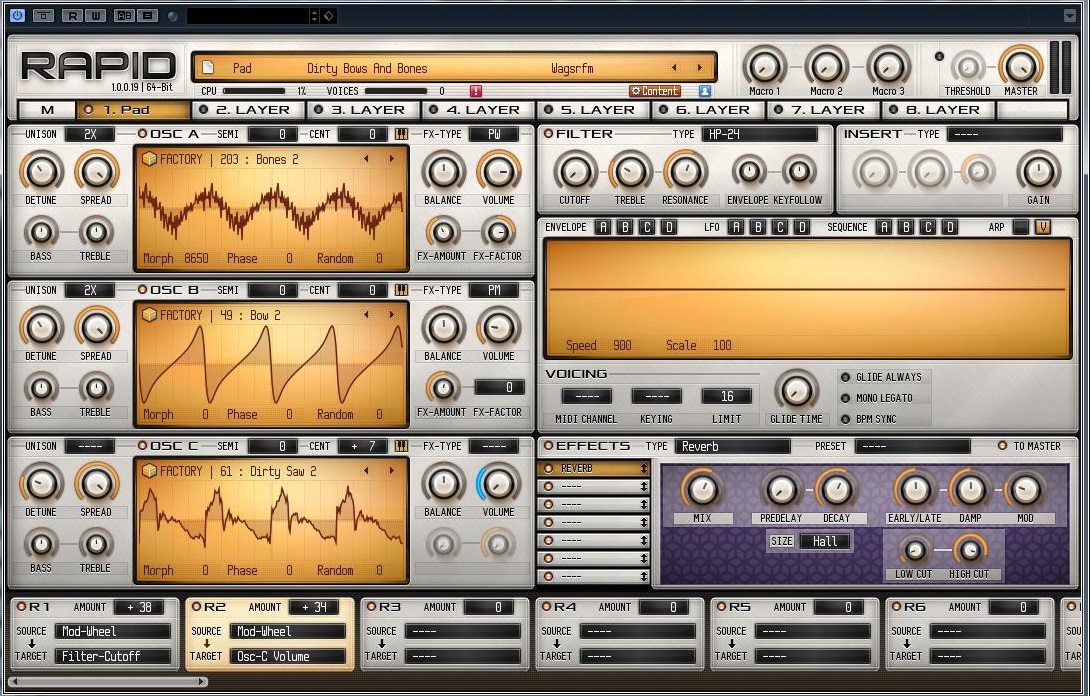Go to previous preset with left arrow
Image resolution: width=1090 pixels, height=696 pixels.
pos(674,67)
